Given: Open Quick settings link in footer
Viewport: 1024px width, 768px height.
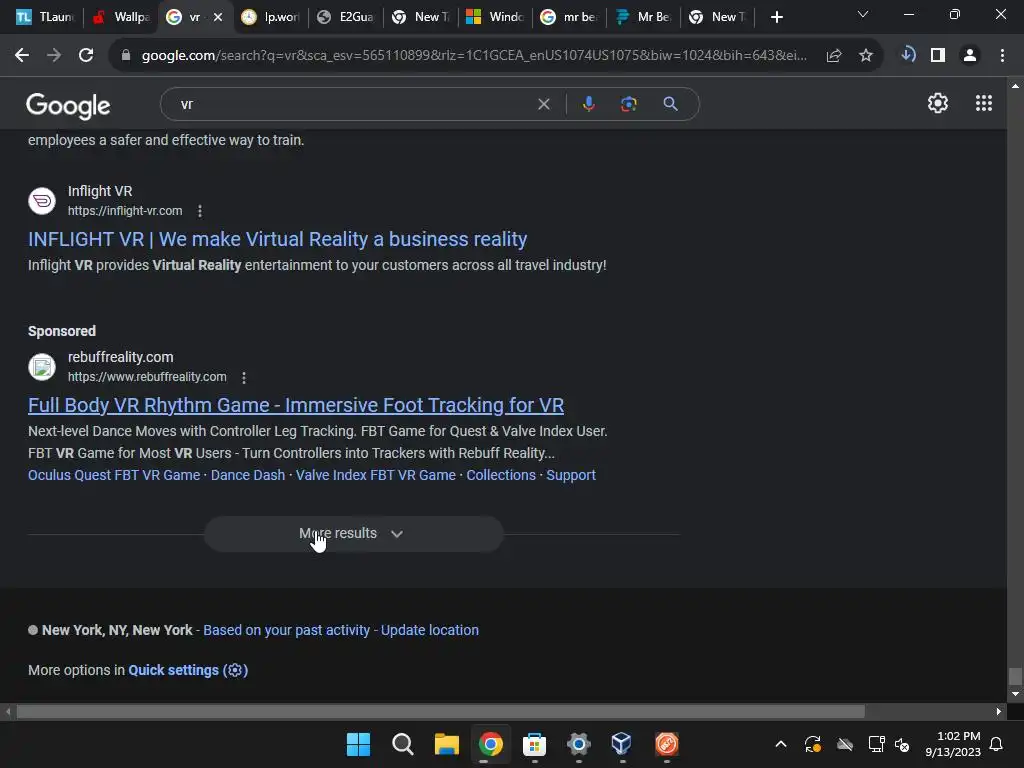Looking at the screenshot, I should [188, 670].
